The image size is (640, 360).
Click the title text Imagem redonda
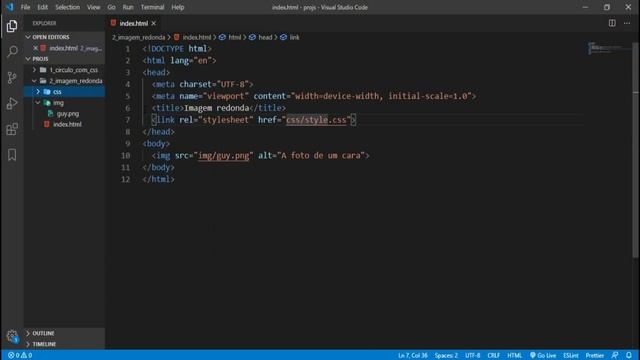(x=216, y=108)
